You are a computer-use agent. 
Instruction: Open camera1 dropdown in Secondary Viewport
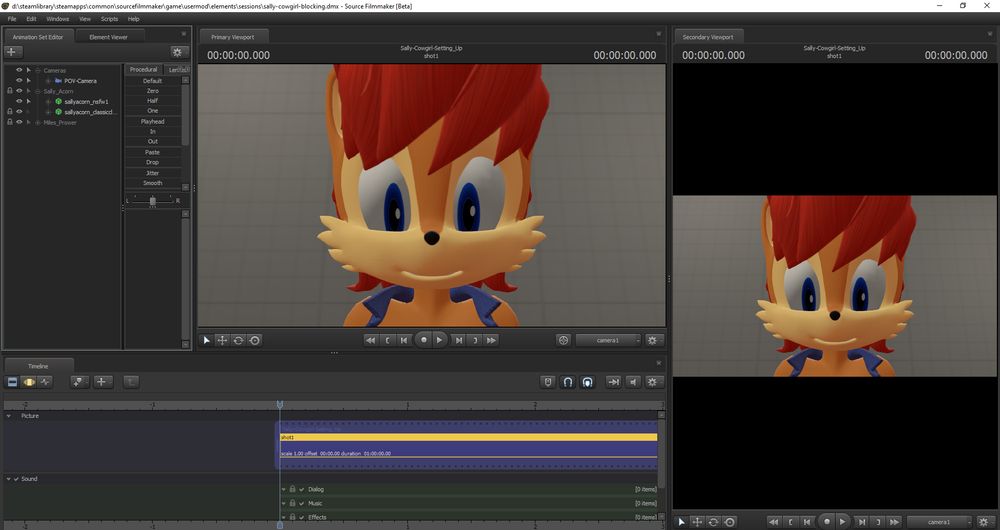click(939, 522)
